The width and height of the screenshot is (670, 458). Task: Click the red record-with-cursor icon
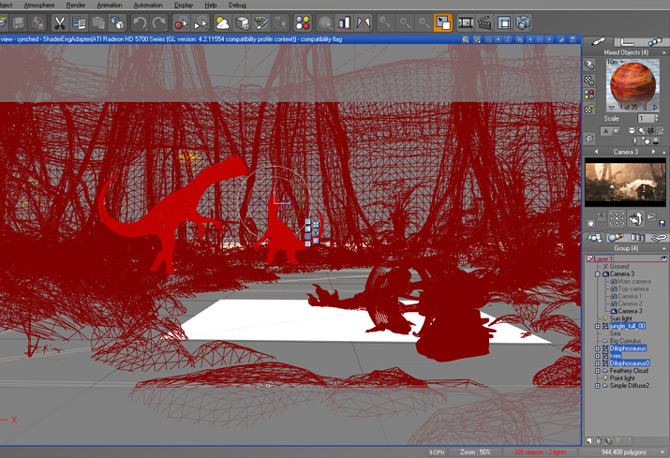pos(181,23)
